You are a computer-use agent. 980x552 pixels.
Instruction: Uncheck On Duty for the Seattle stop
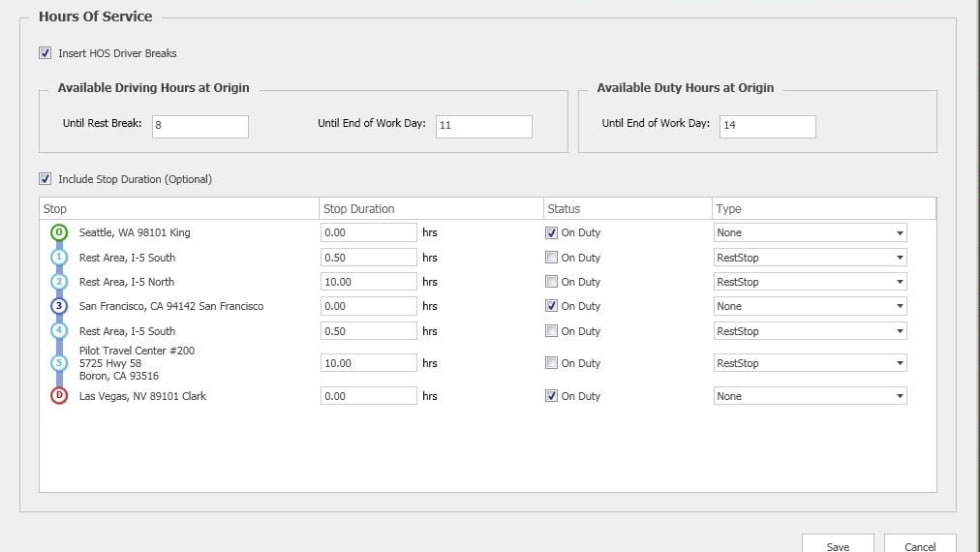coord(552,233)
